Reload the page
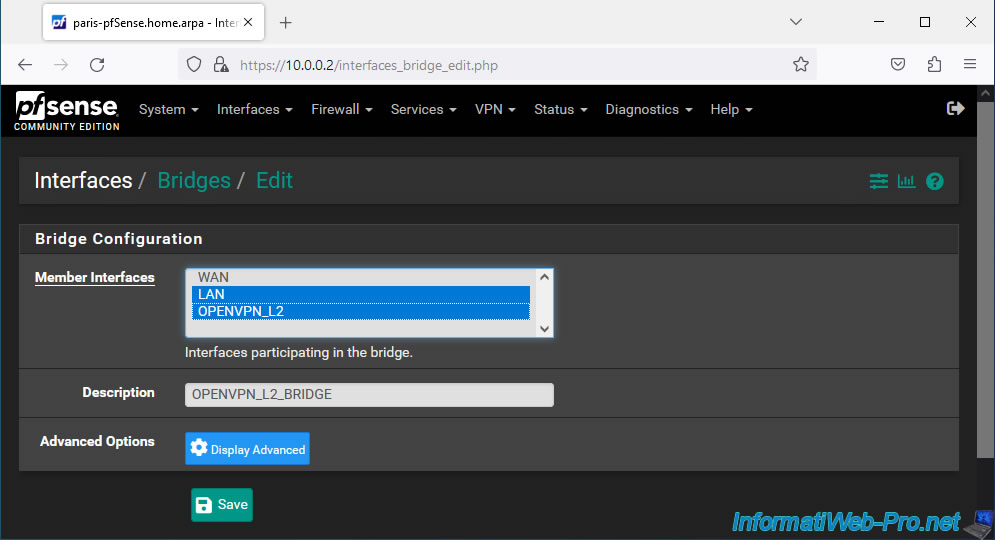Viewport: 995px width, 540px height. [97, 65]
